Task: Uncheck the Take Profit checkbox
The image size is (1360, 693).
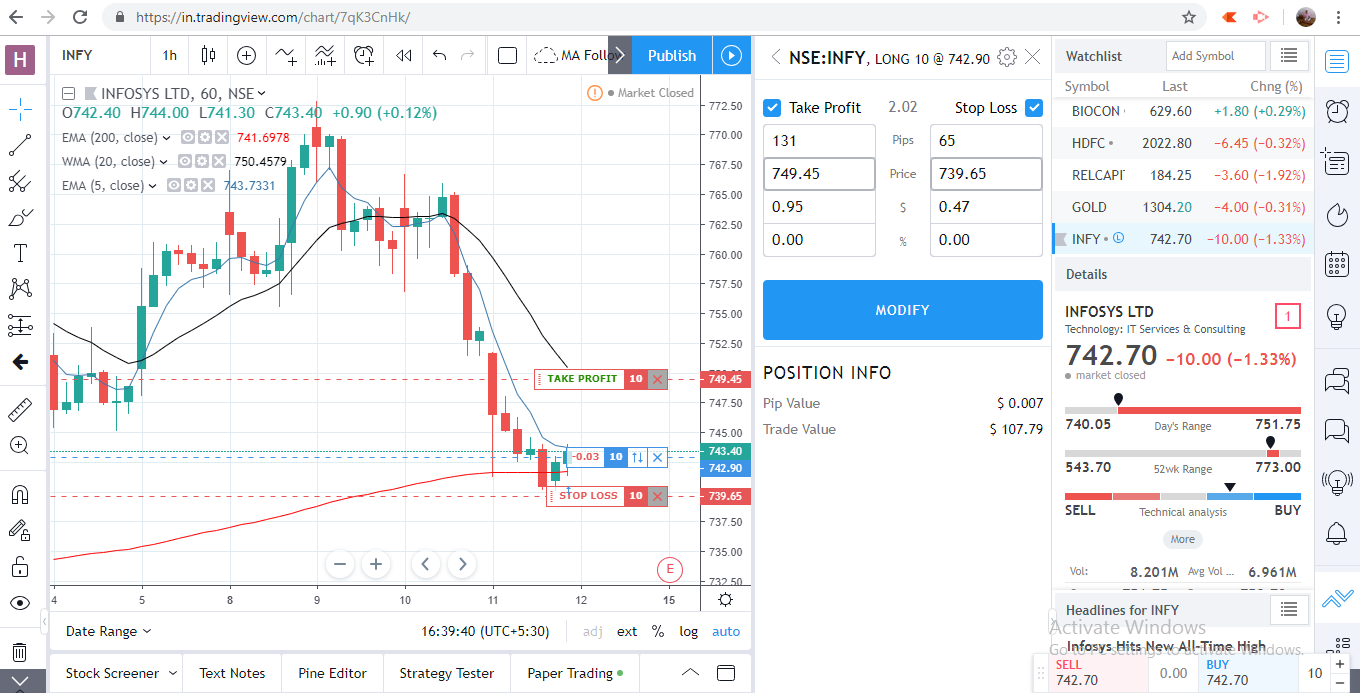Action: [772, 107]
